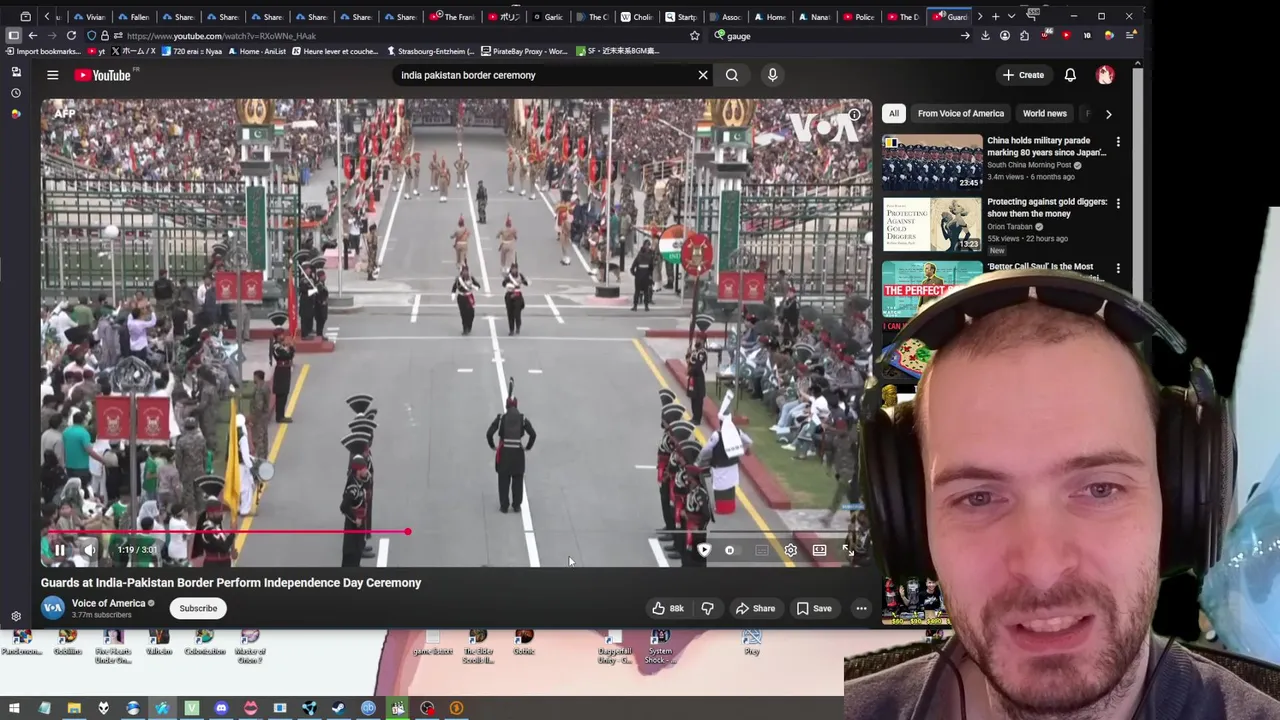Open File Explorer from taskbar
Viewport: 1280px width, 720px height.
click(74, 708)
